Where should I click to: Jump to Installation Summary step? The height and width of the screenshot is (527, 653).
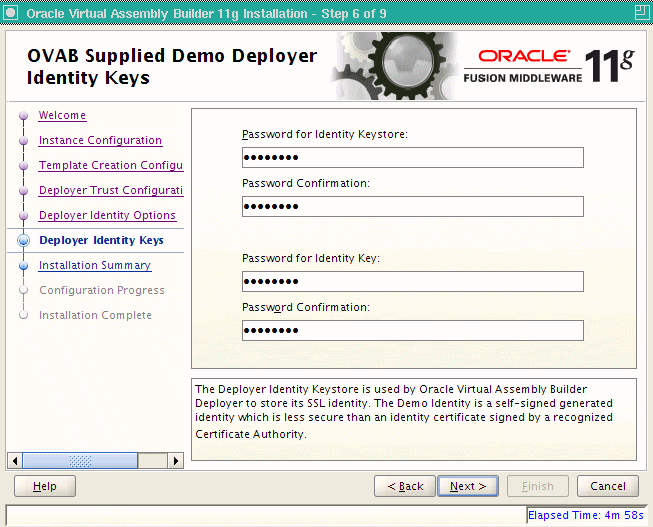(x=95, y=265)
